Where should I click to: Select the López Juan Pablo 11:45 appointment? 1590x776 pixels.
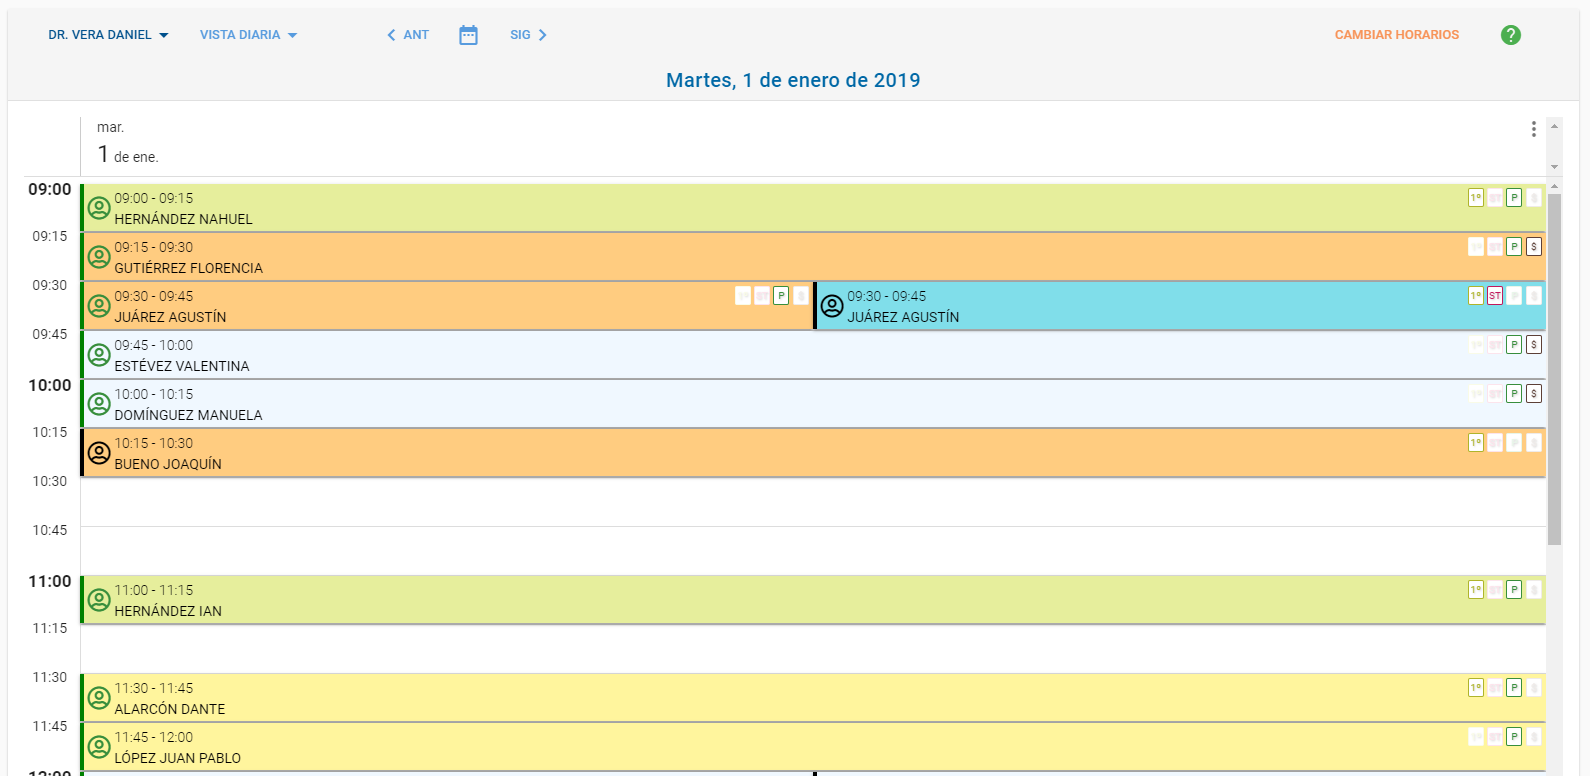point(700,747)
